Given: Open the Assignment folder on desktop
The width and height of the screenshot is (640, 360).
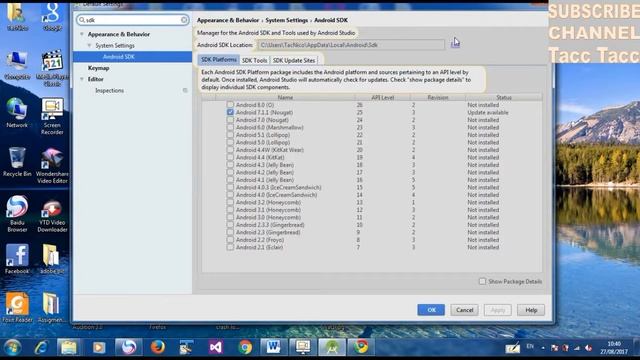Looking at the screenshot, I should (51, 307).
